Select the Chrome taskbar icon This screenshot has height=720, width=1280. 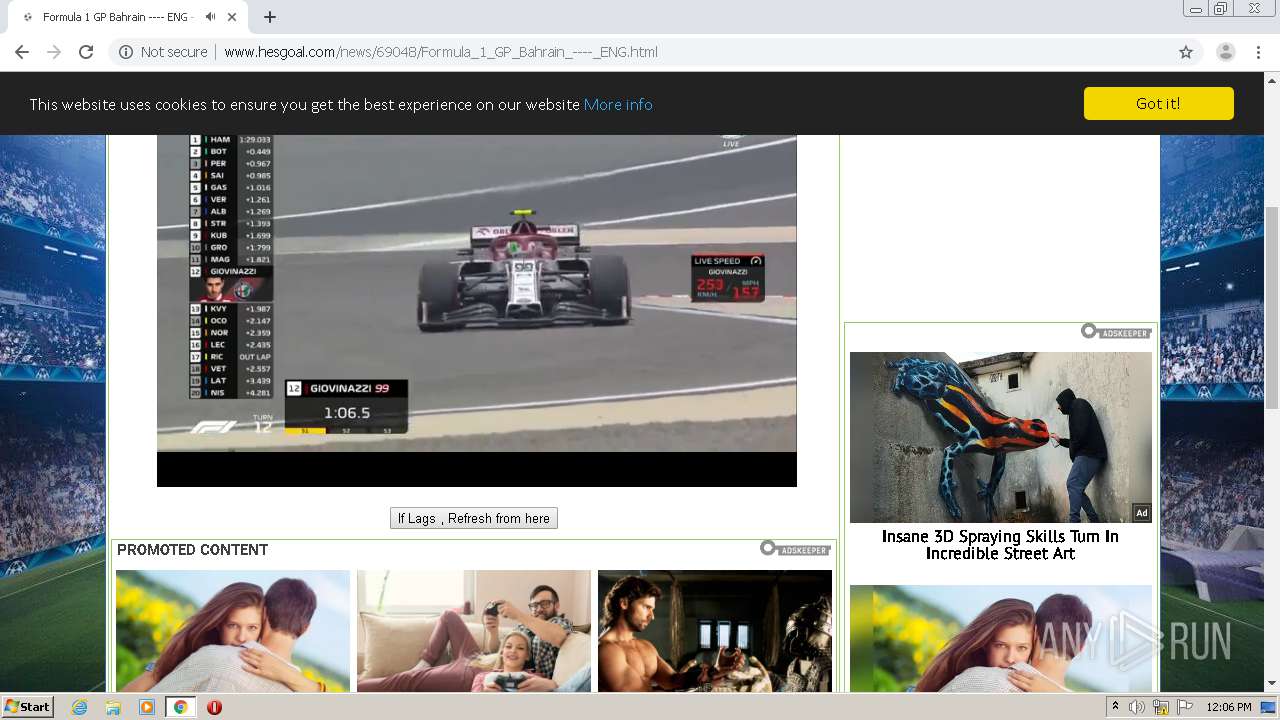pos(180,707)
